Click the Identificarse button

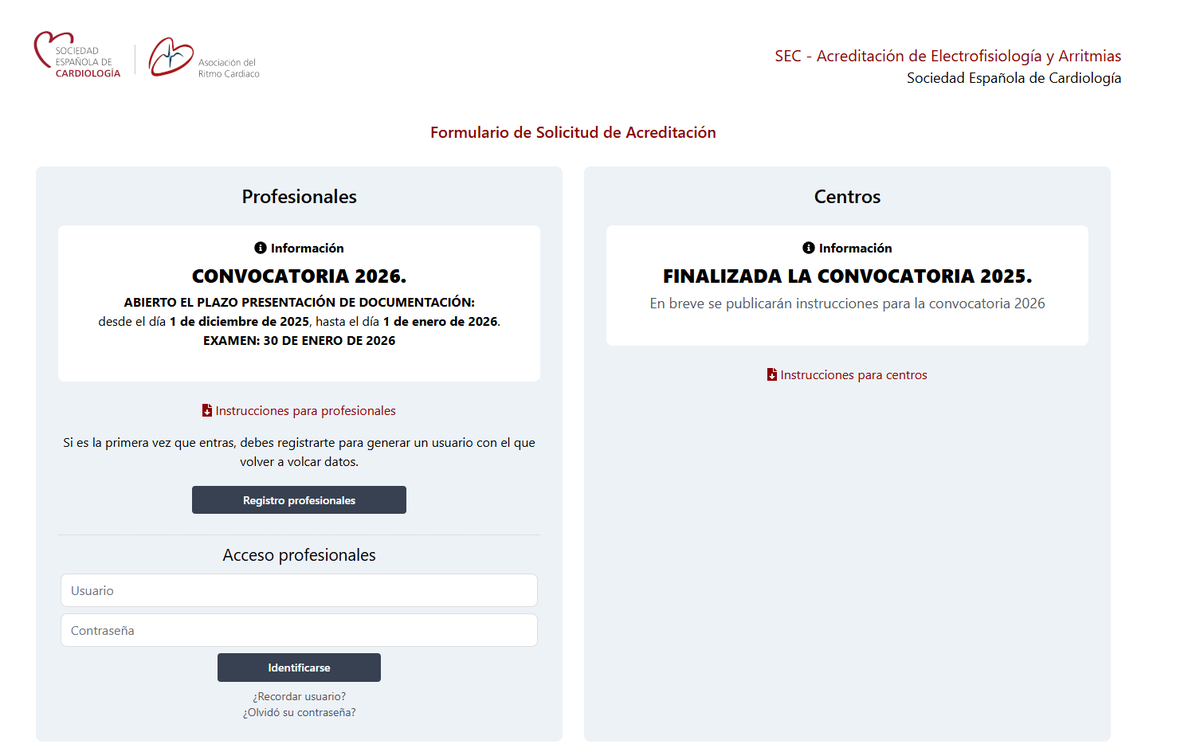click(299, 667)
